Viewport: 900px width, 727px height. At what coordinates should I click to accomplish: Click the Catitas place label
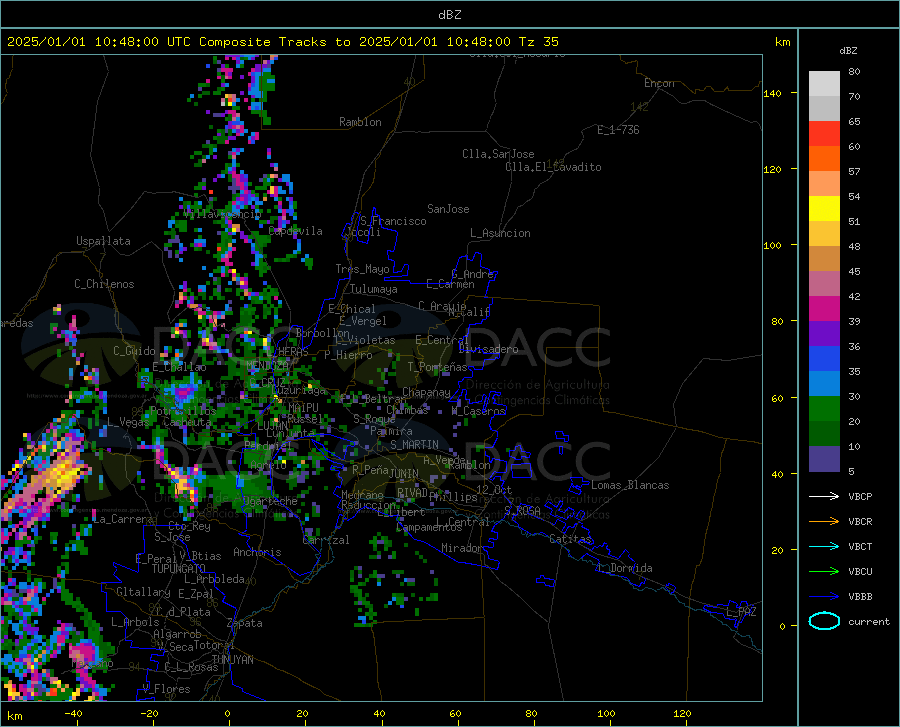[x=570, y=539]
